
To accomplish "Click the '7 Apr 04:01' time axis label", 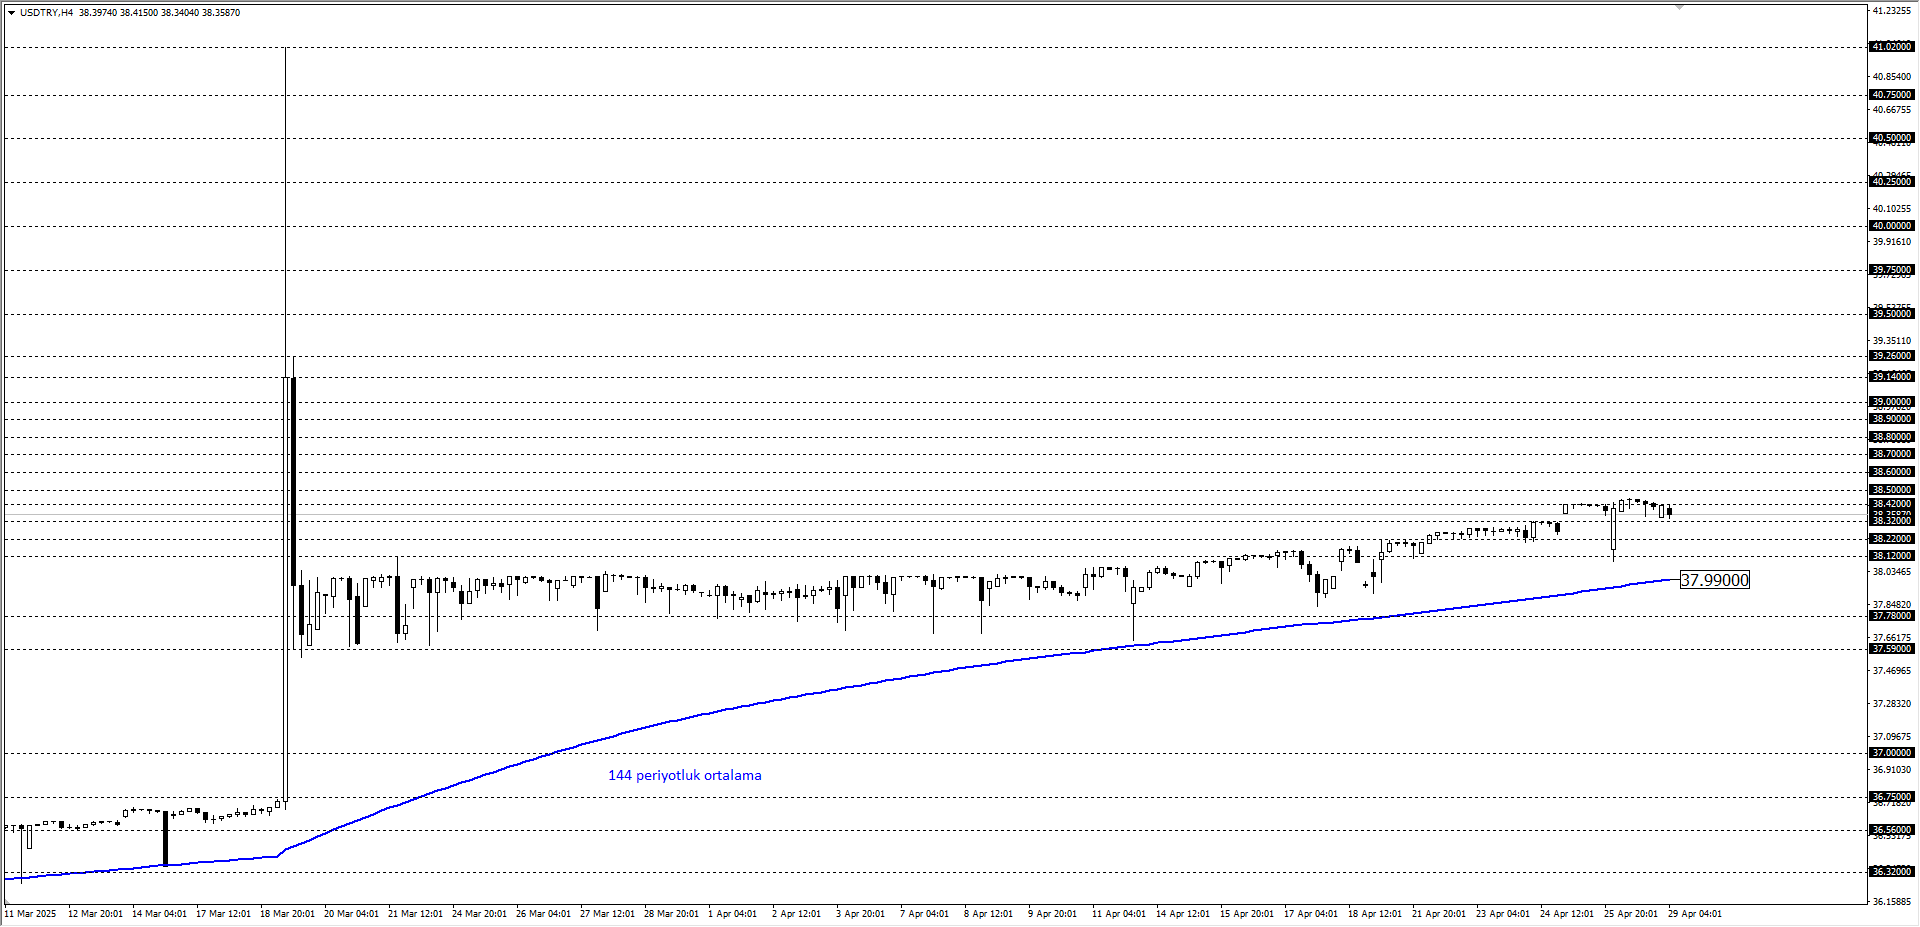I will point(924,914).
